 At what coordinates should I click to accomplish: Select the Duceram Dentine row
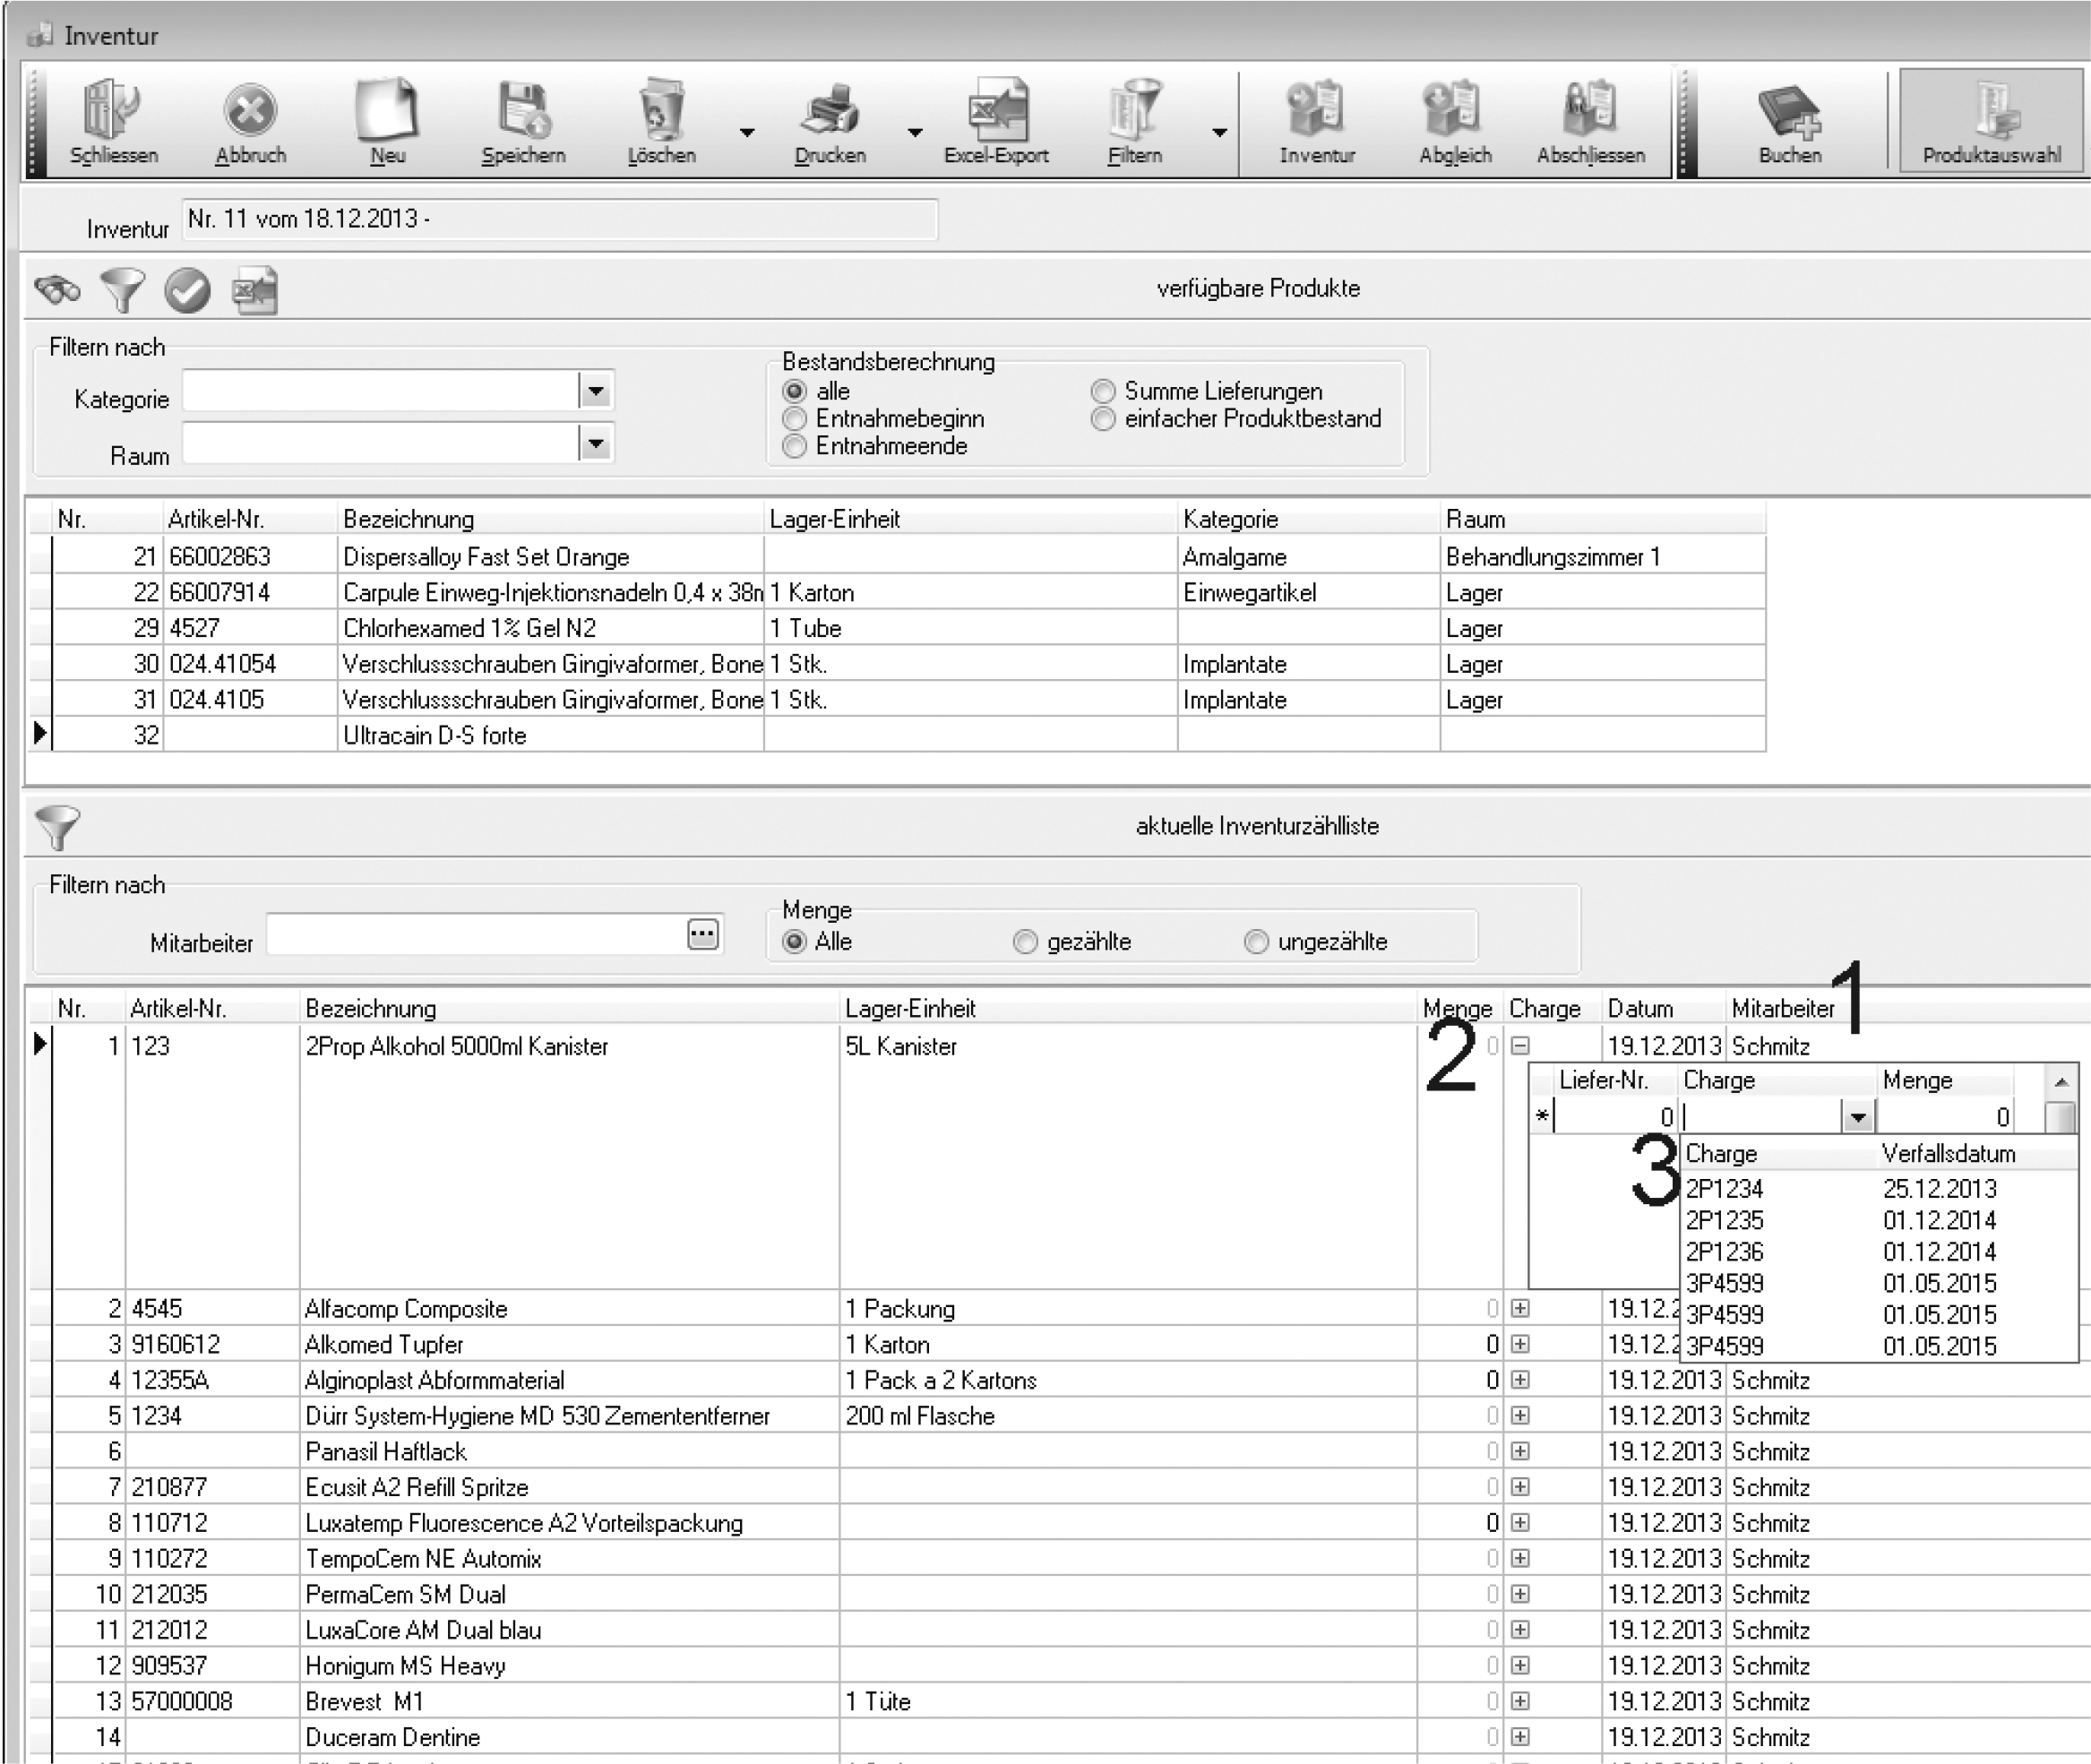(1060, 1737)
